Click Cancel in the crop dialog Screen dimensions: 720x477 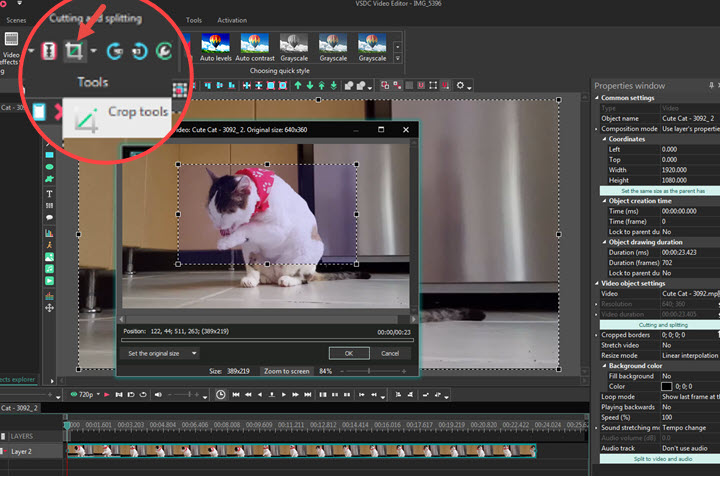[389, 353]
